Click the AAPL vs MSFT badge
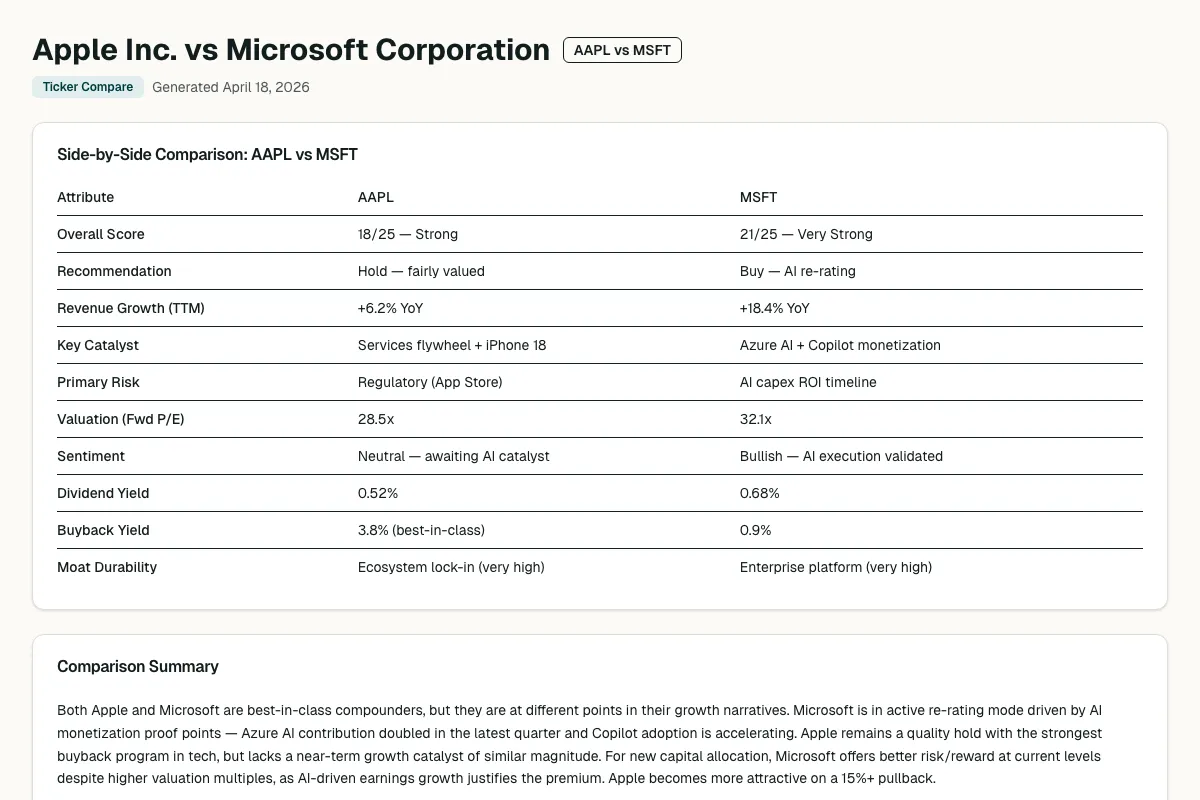 click(x=621, y=49)
